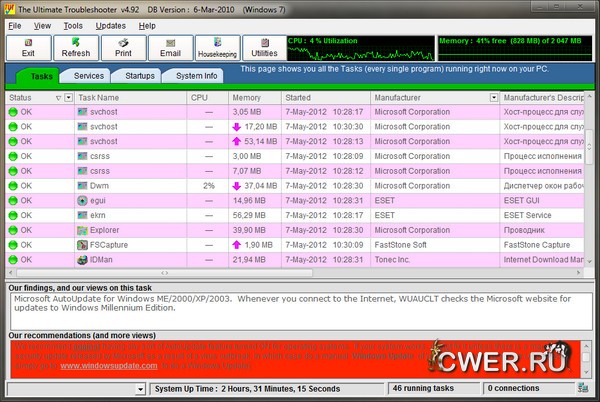Image resolution: width=600 pixels, height=402 pixels.
Task: Open the Tools menu
Action: (73, 24)
